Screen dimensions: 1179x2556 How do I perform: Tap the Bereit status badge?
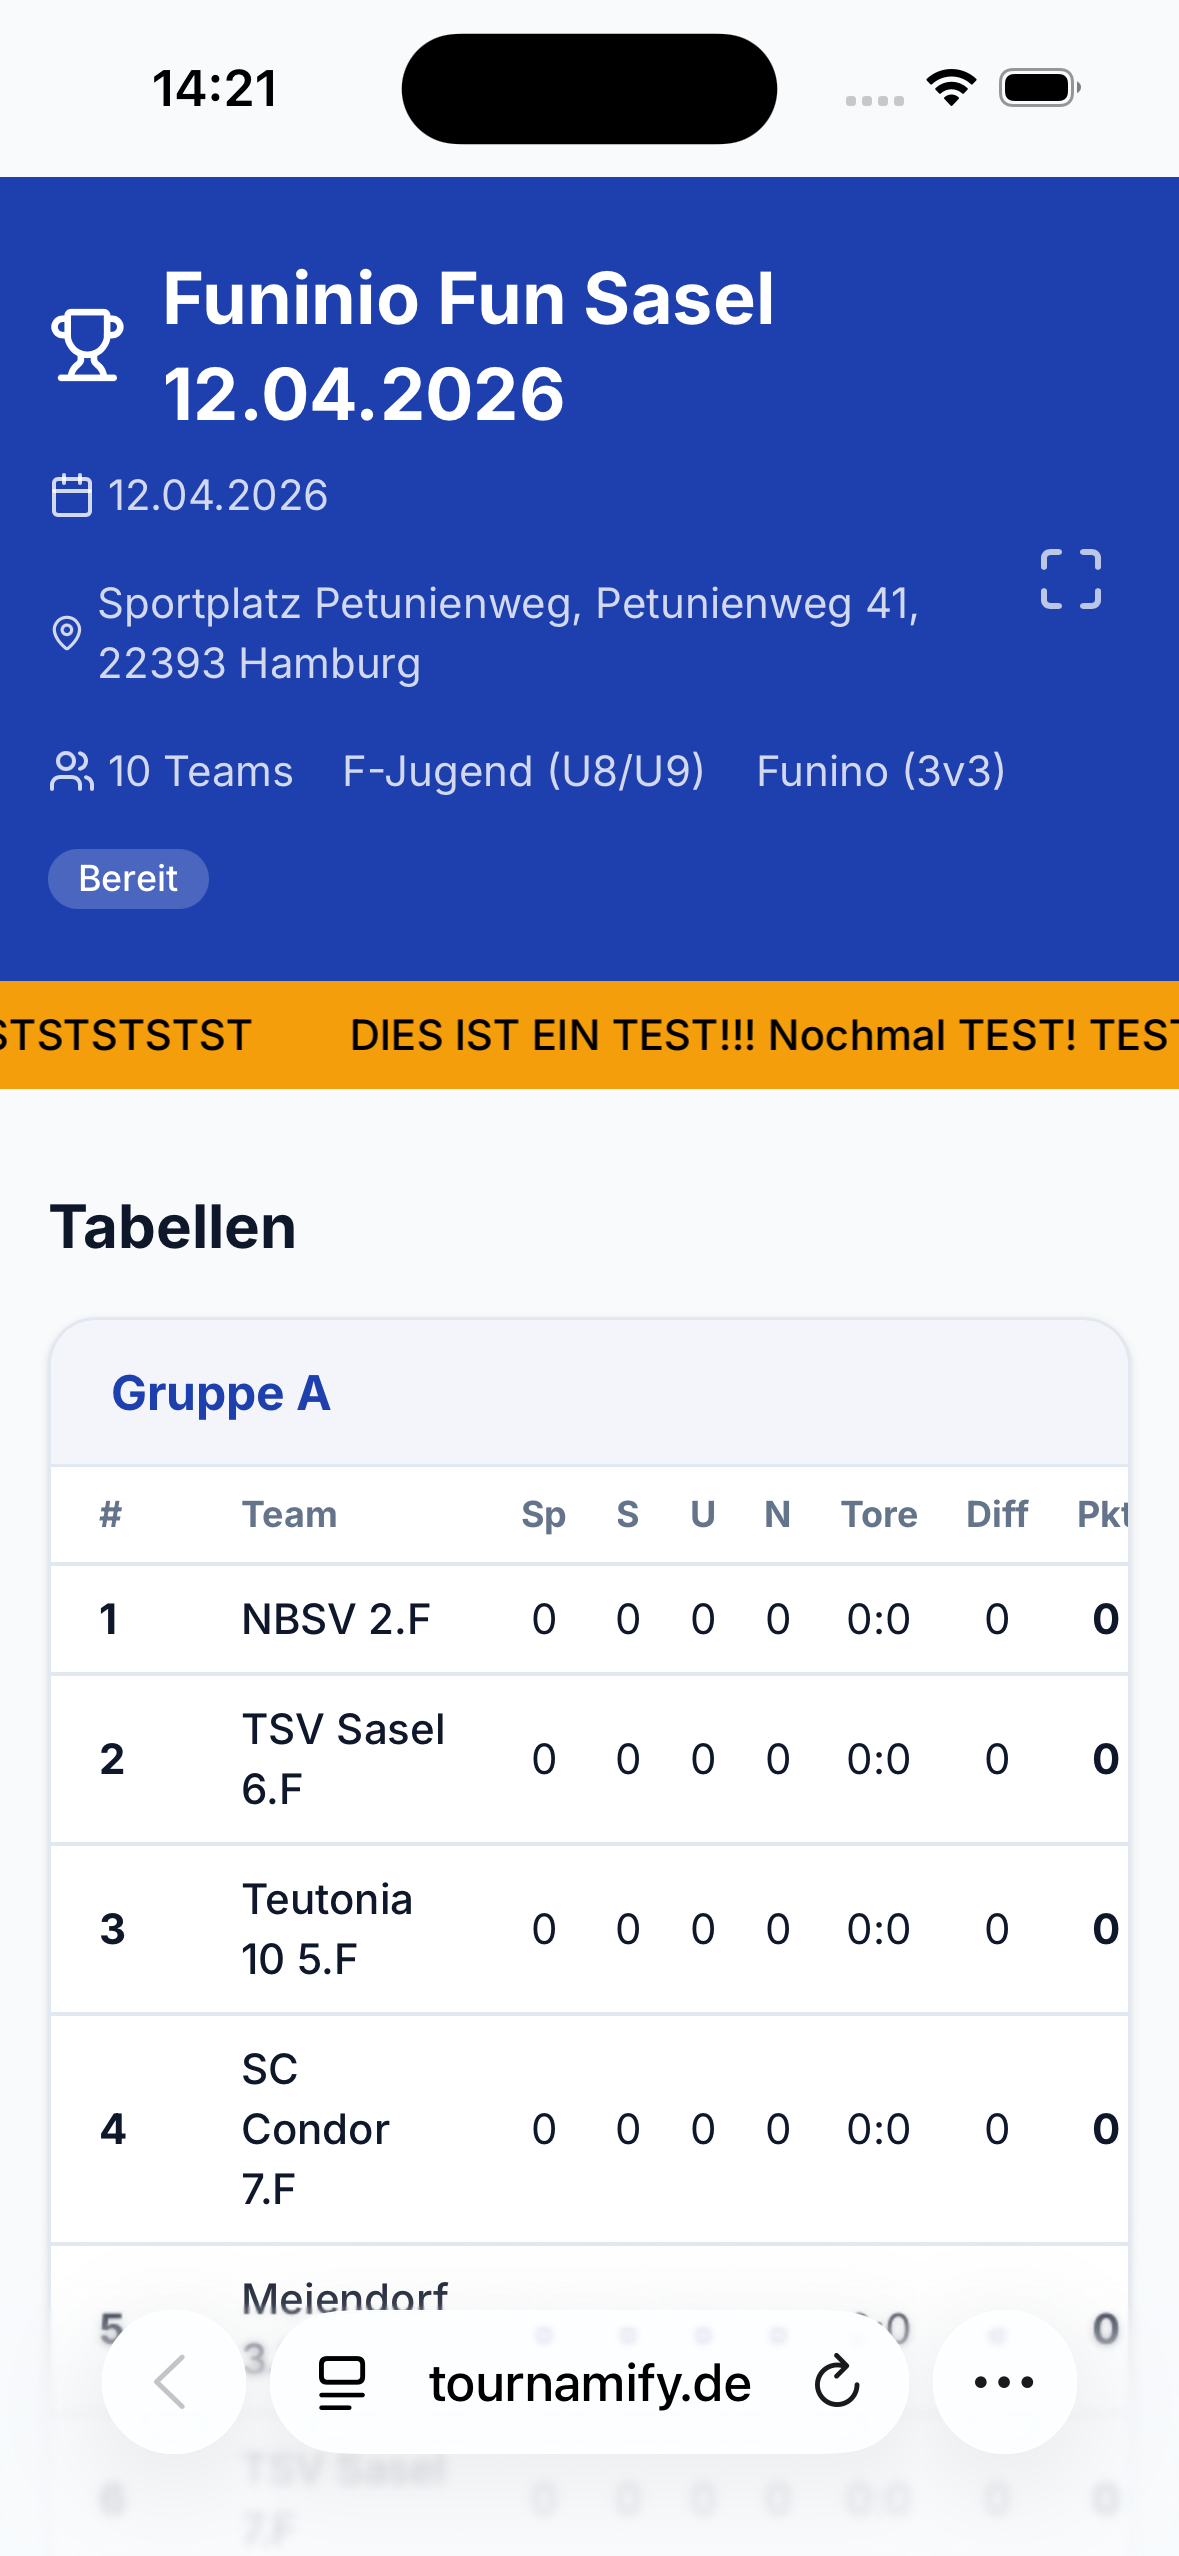(x=128, y=878)
